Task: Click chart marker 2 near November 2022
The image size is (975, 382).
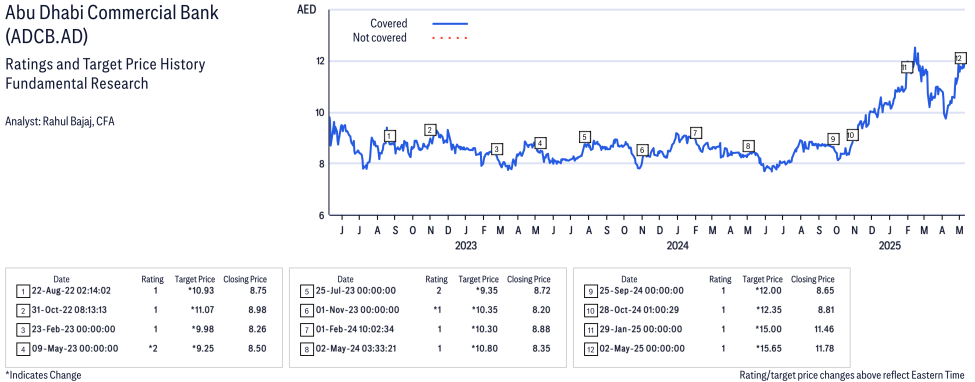Action: click(x=430, y=129)
